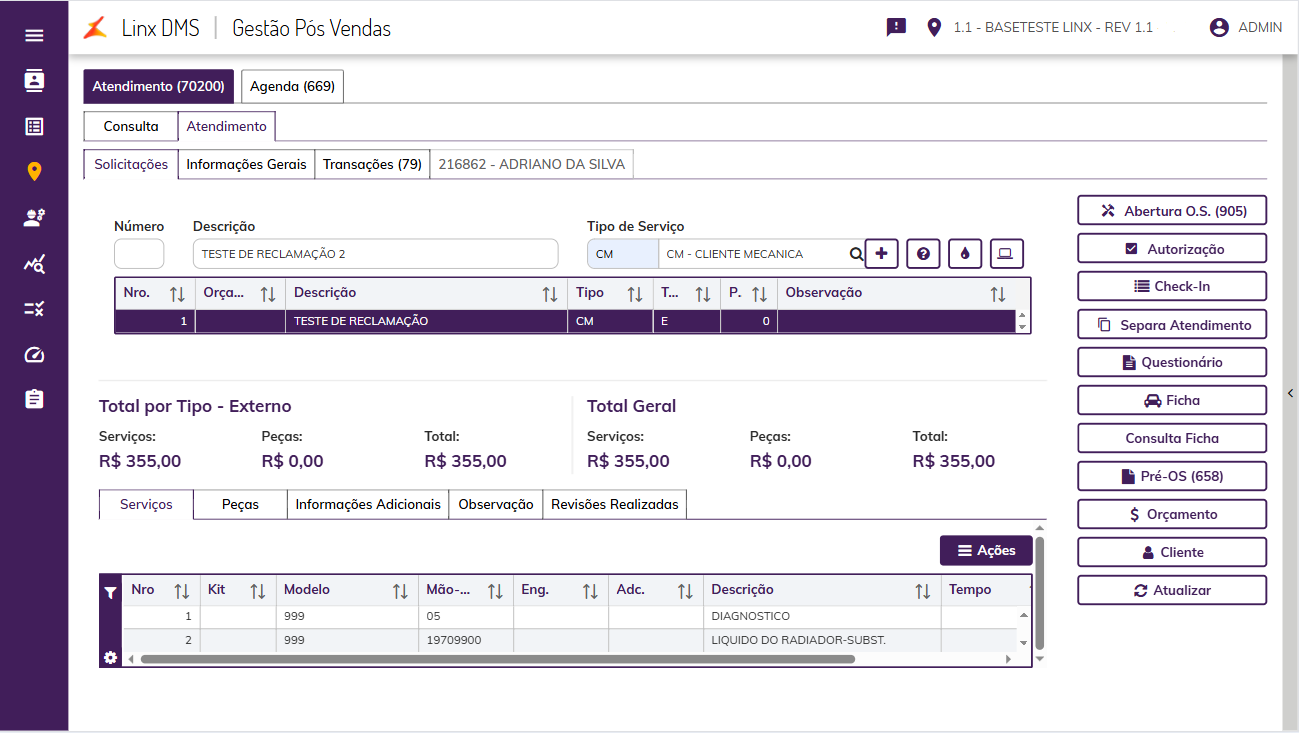Switch to the Atendimento (70200) tab
The width and height of the screenshot is (1299, 733).
tap(159, 86)
